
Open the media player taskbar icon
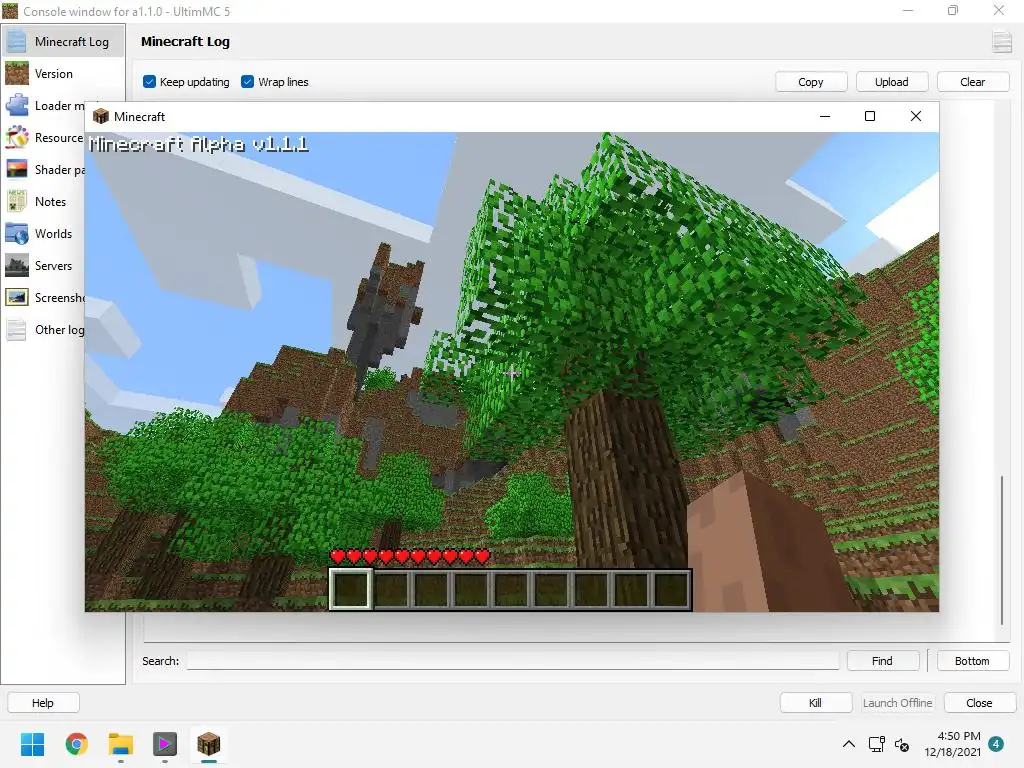point(165,744)
